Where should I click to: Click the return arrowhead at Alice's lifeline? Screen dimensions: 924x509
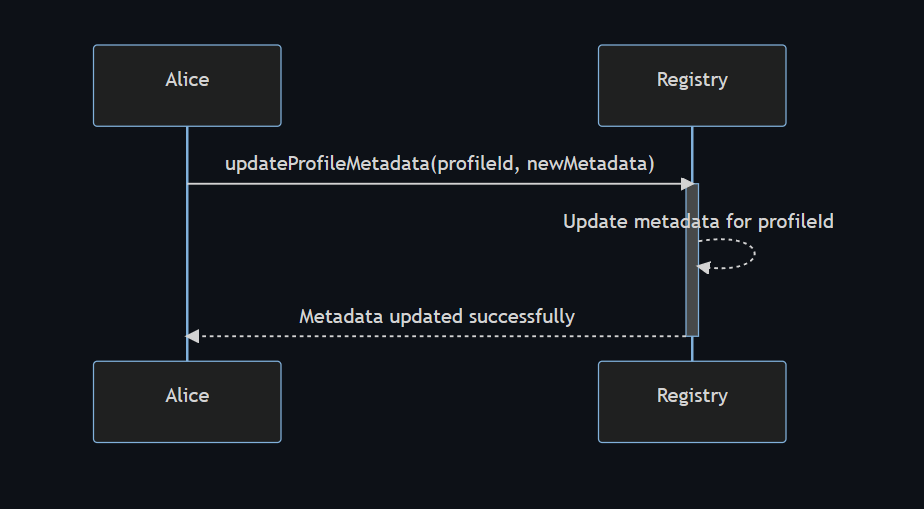[x=193, y=336]
